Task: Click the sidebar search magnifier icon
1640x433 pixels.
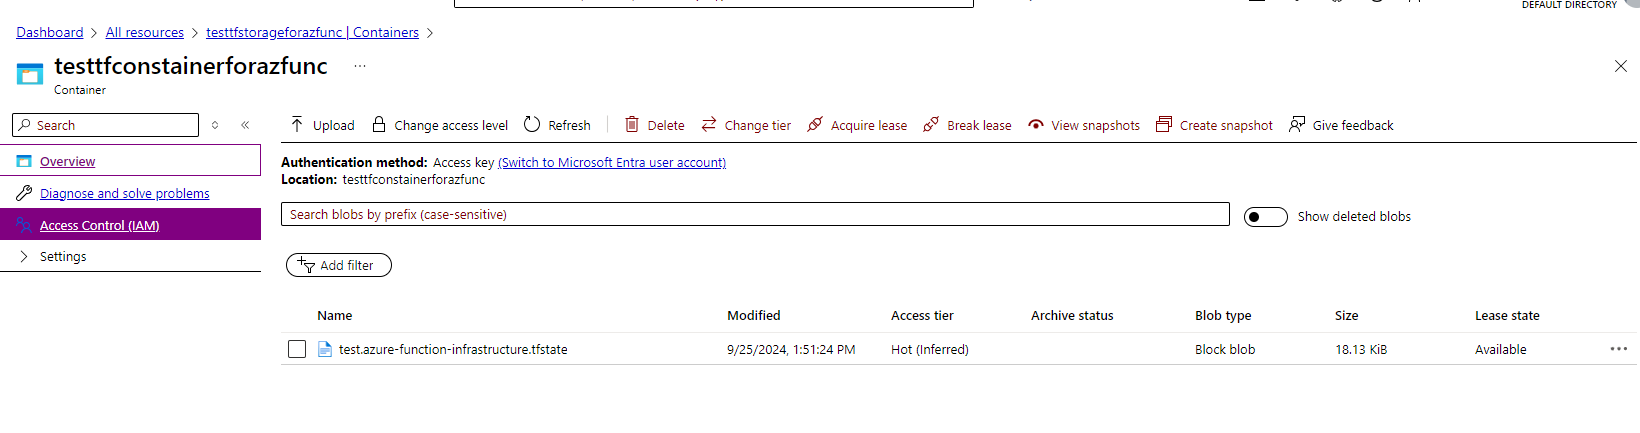Action: pyautogui.click(x=24, y=125)
